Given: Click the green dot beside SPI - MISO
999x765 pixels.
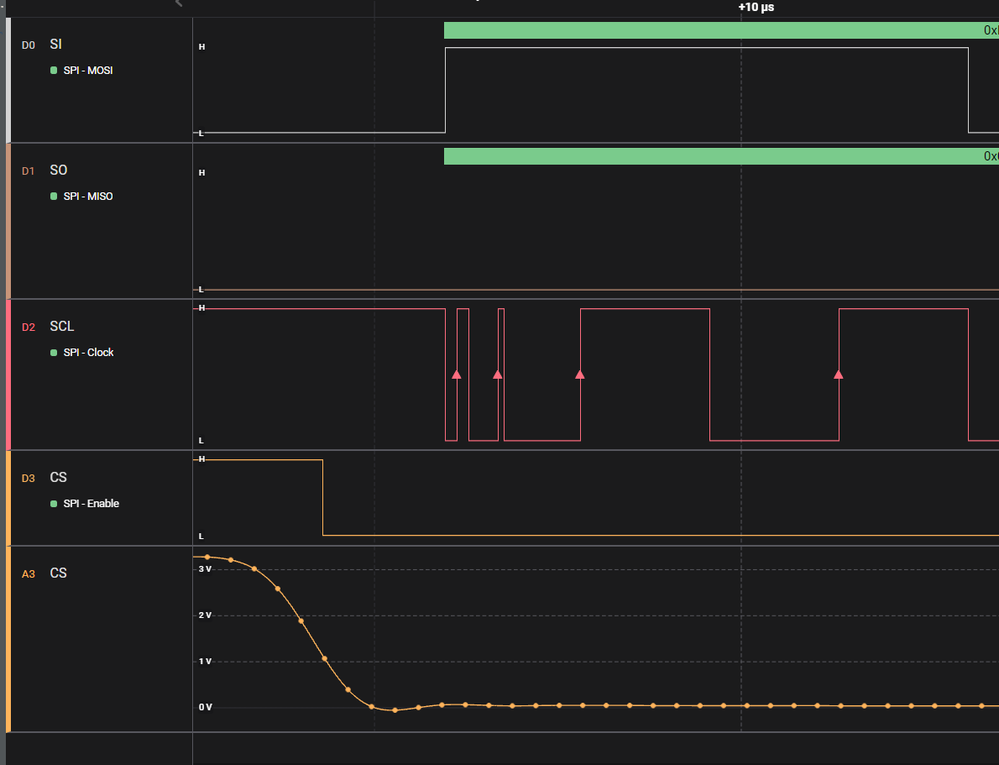Looking at the screenshot, I should tap(54, 196).
